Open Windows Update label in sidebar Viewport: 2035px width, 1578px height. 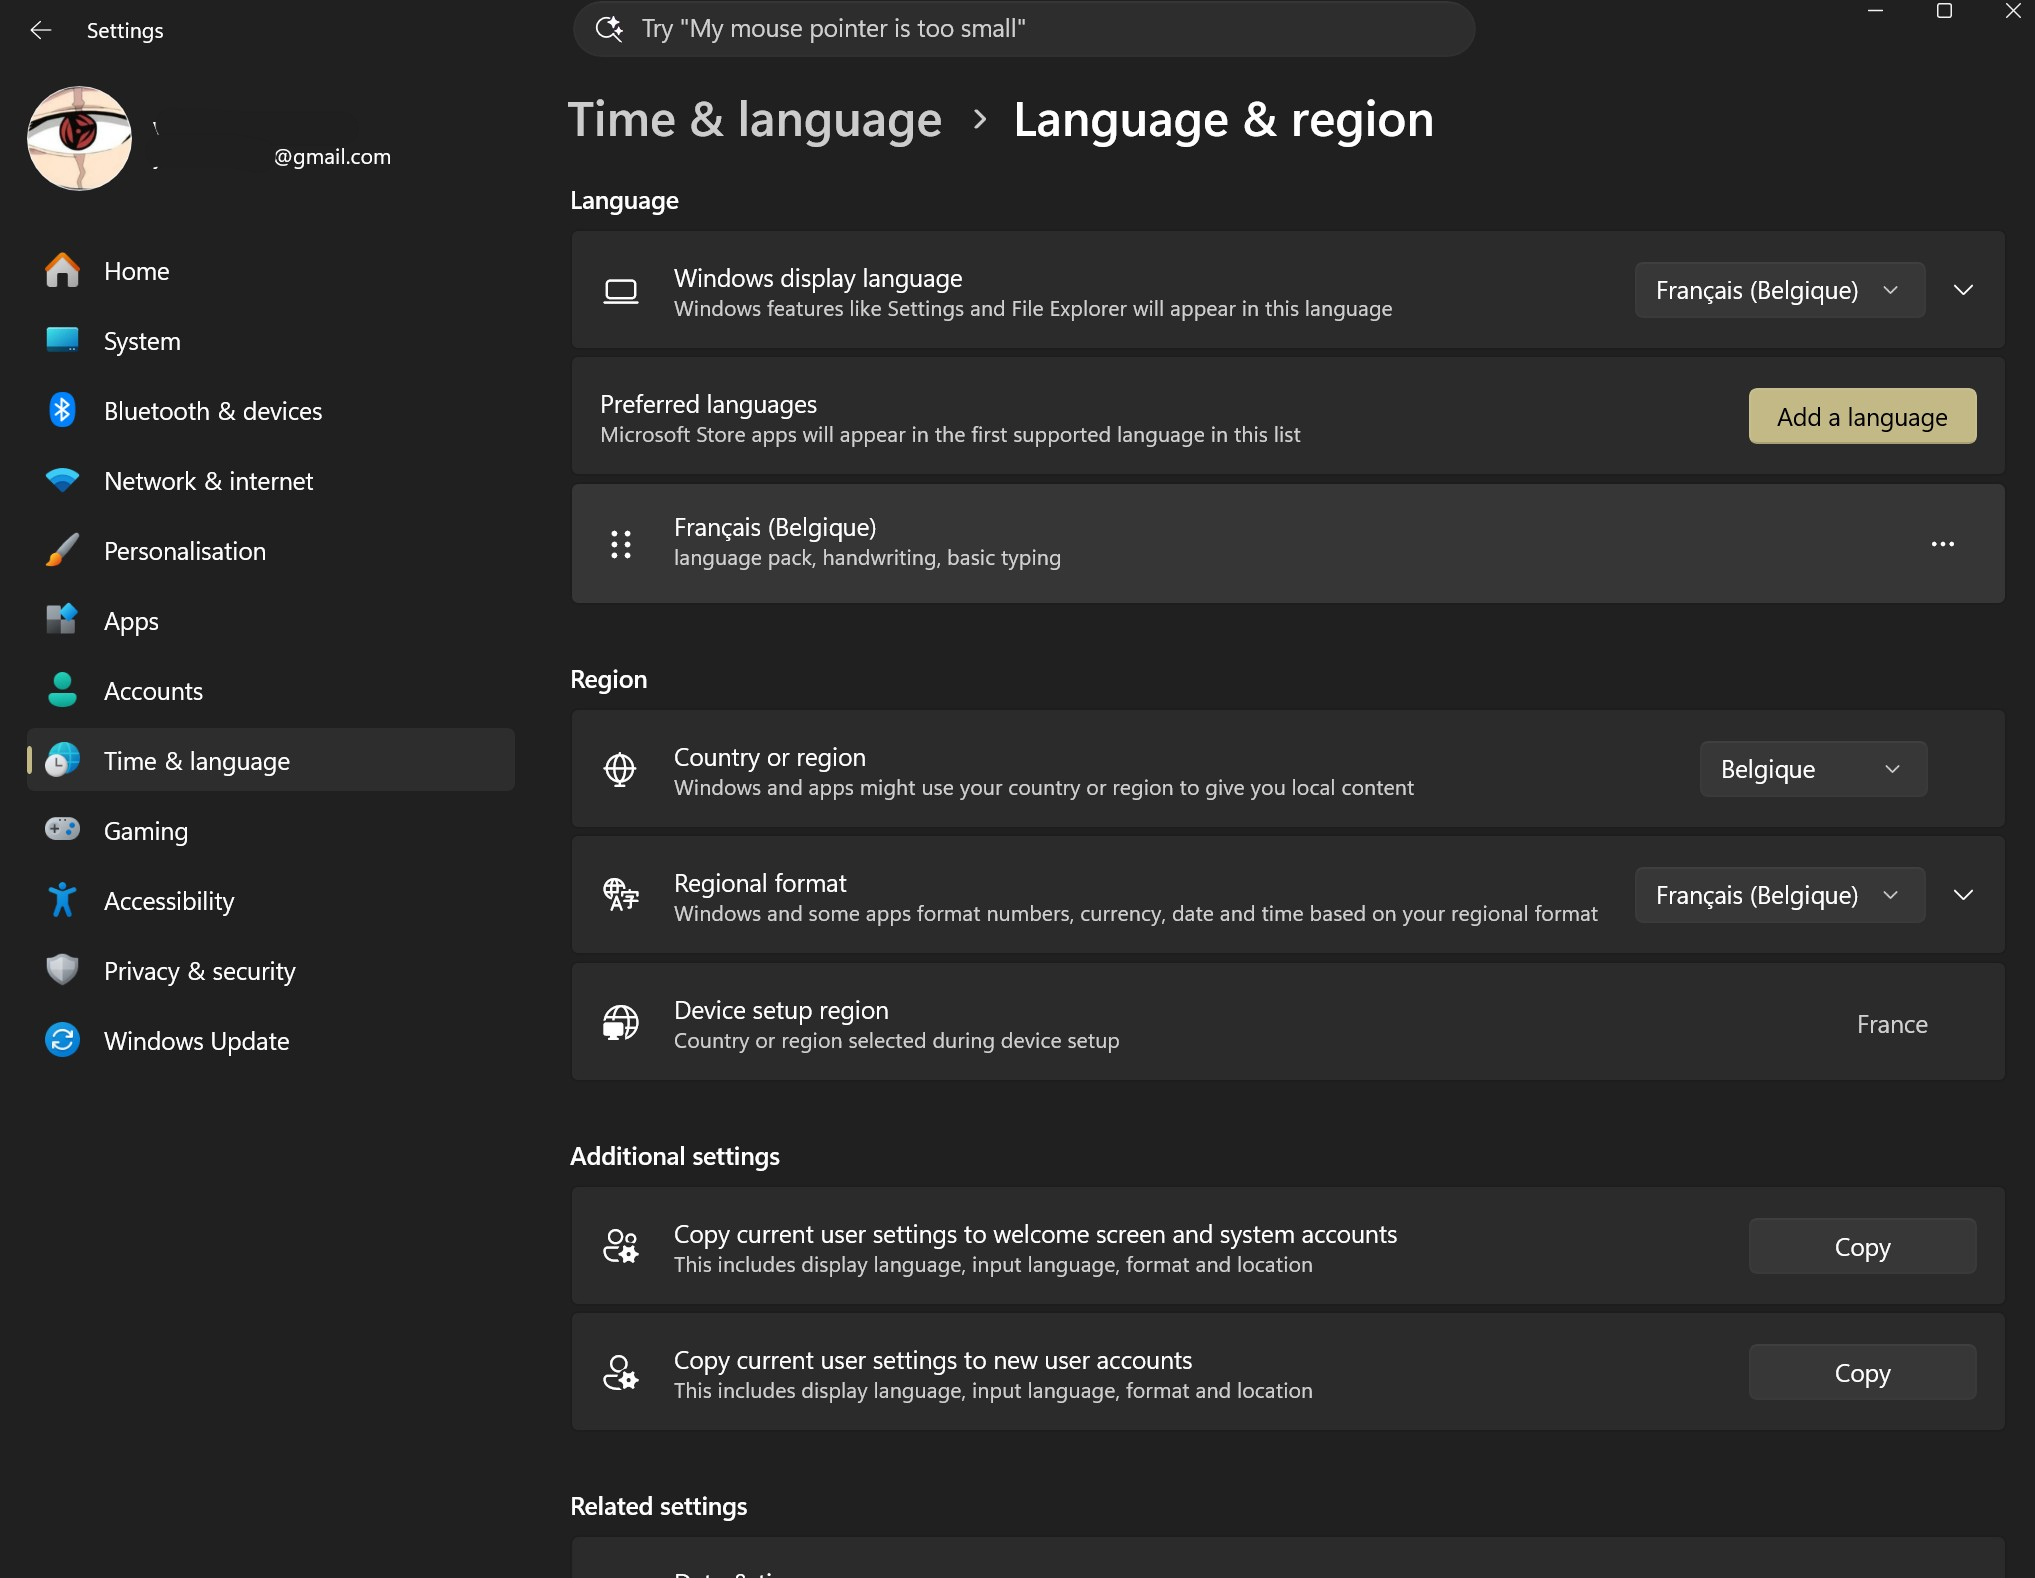coord(197,1041)
